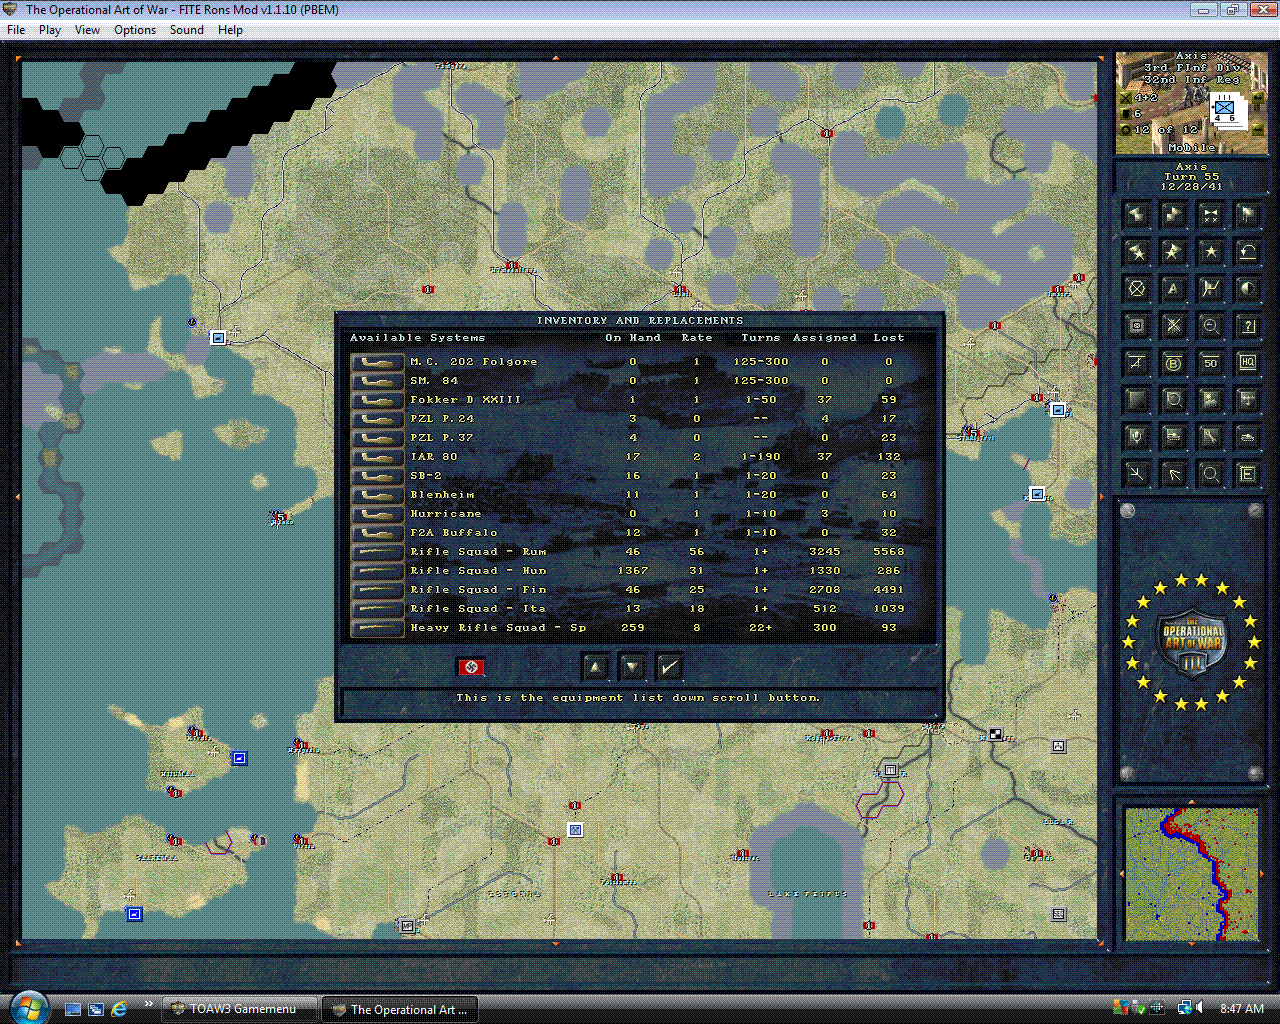Click the Rate column header
1280x1024 pixels.
pos(697,338)
